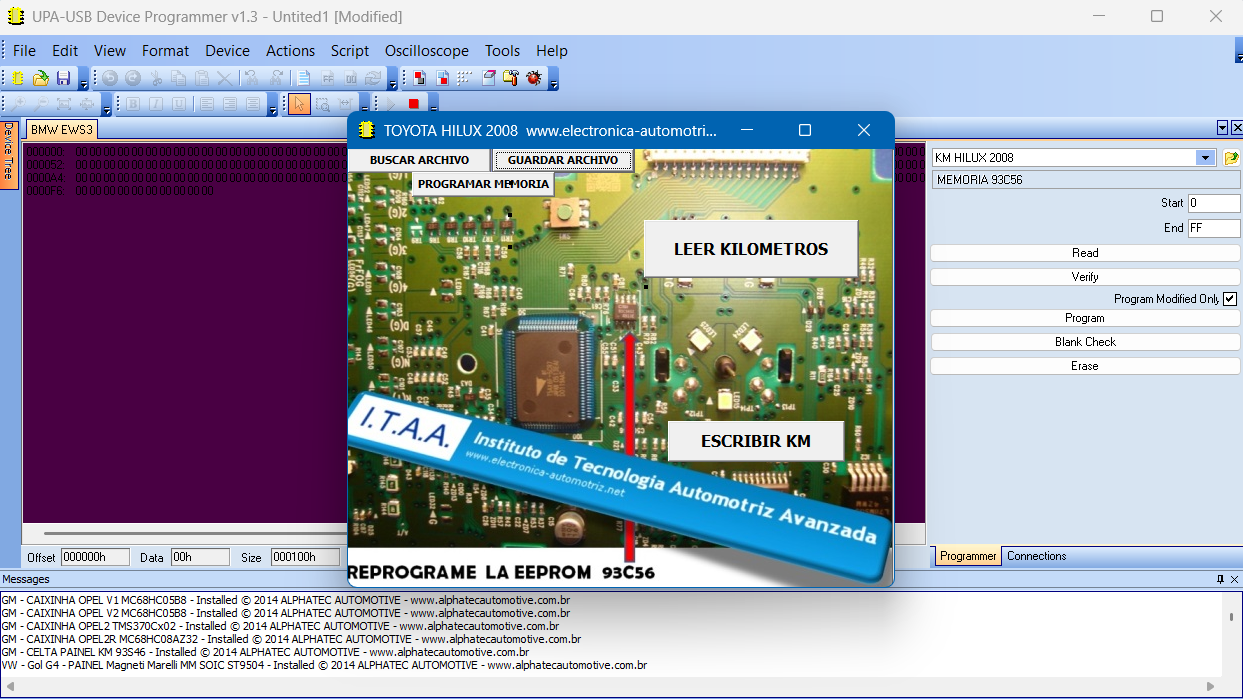Click the hammer tools icon
Screen dimensions: 1243x699
click(x=511, y=78)
